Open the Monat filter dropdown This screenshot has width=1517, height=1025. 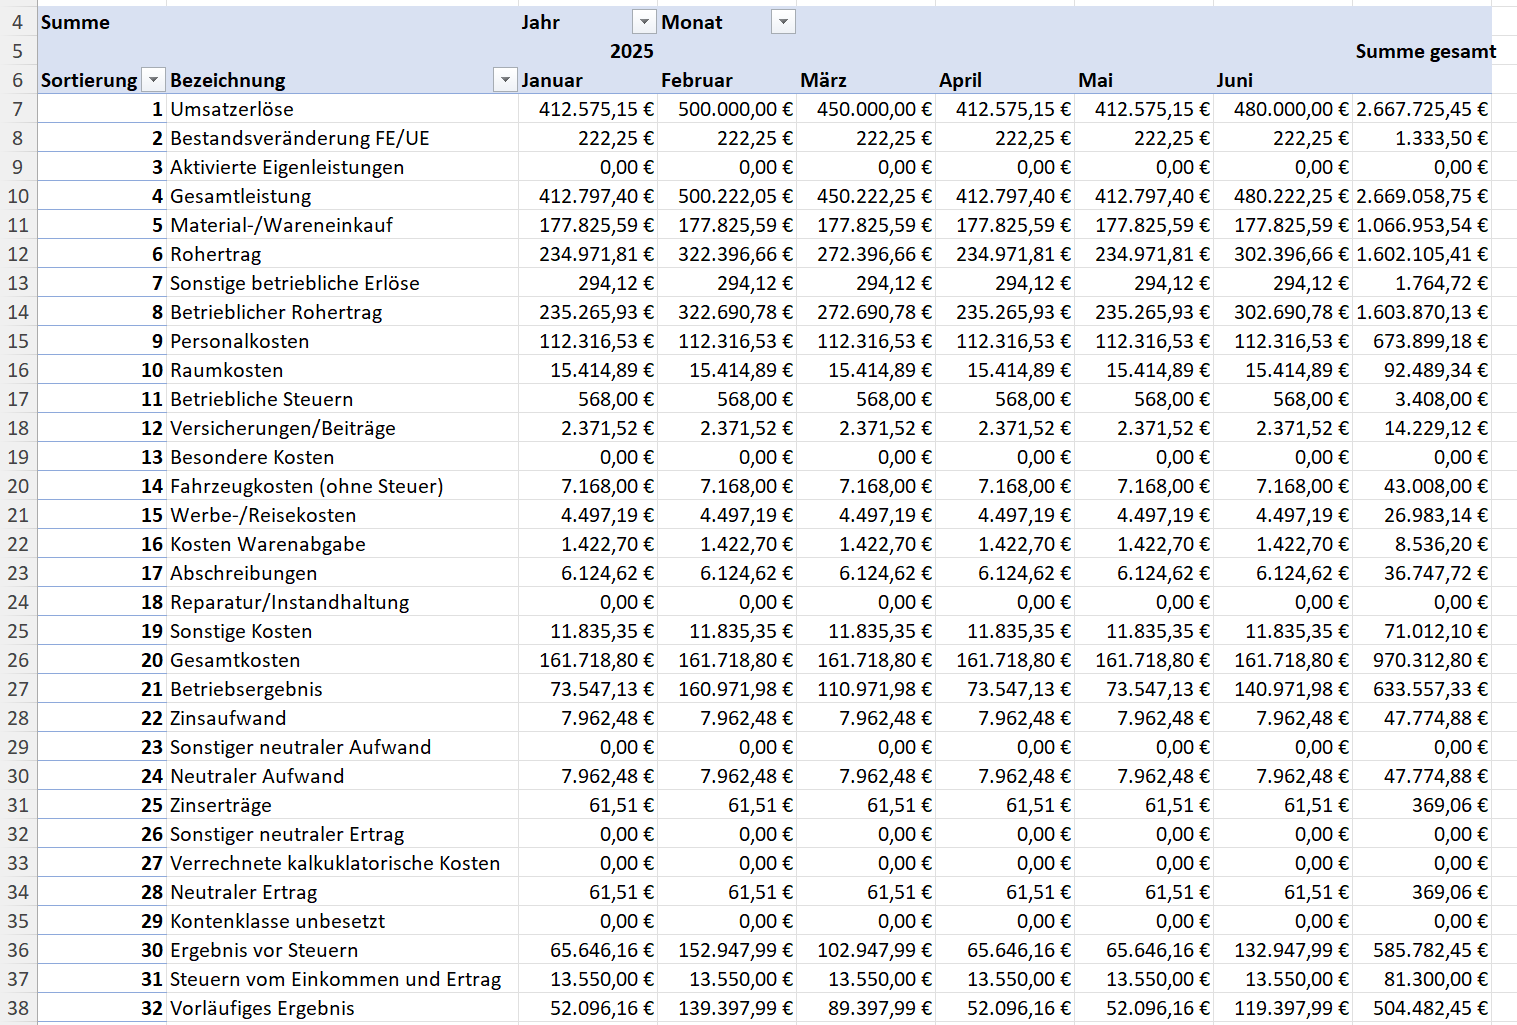783,22
